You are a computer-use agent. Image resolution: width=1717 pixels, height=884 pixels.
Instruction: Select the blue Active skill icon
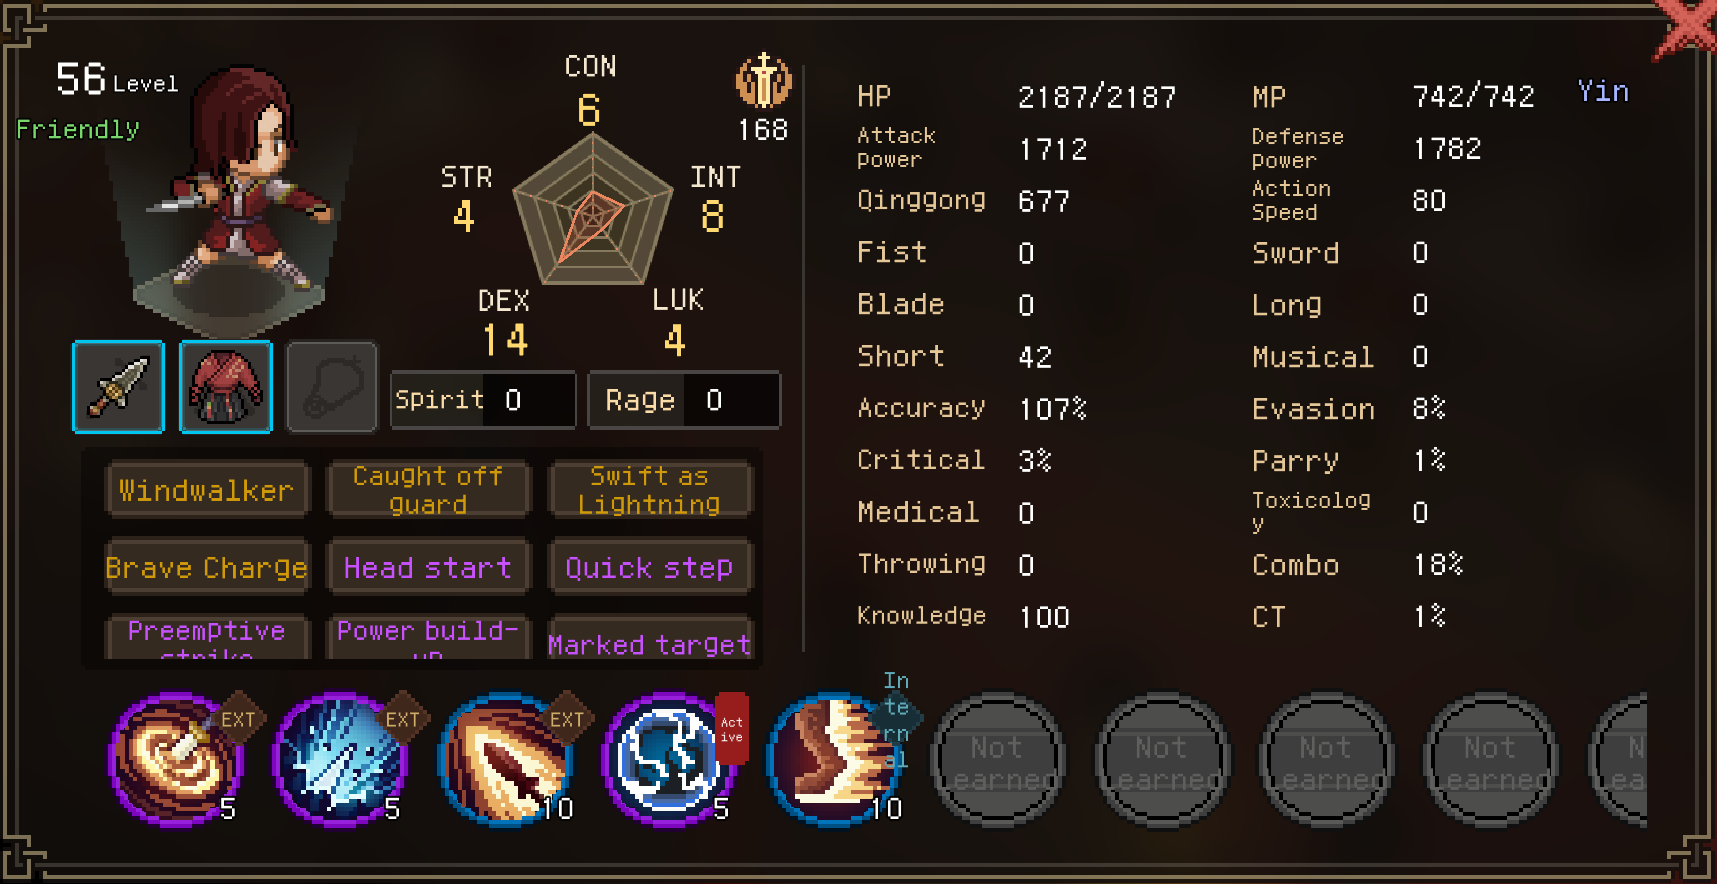(x=669, y=760)
